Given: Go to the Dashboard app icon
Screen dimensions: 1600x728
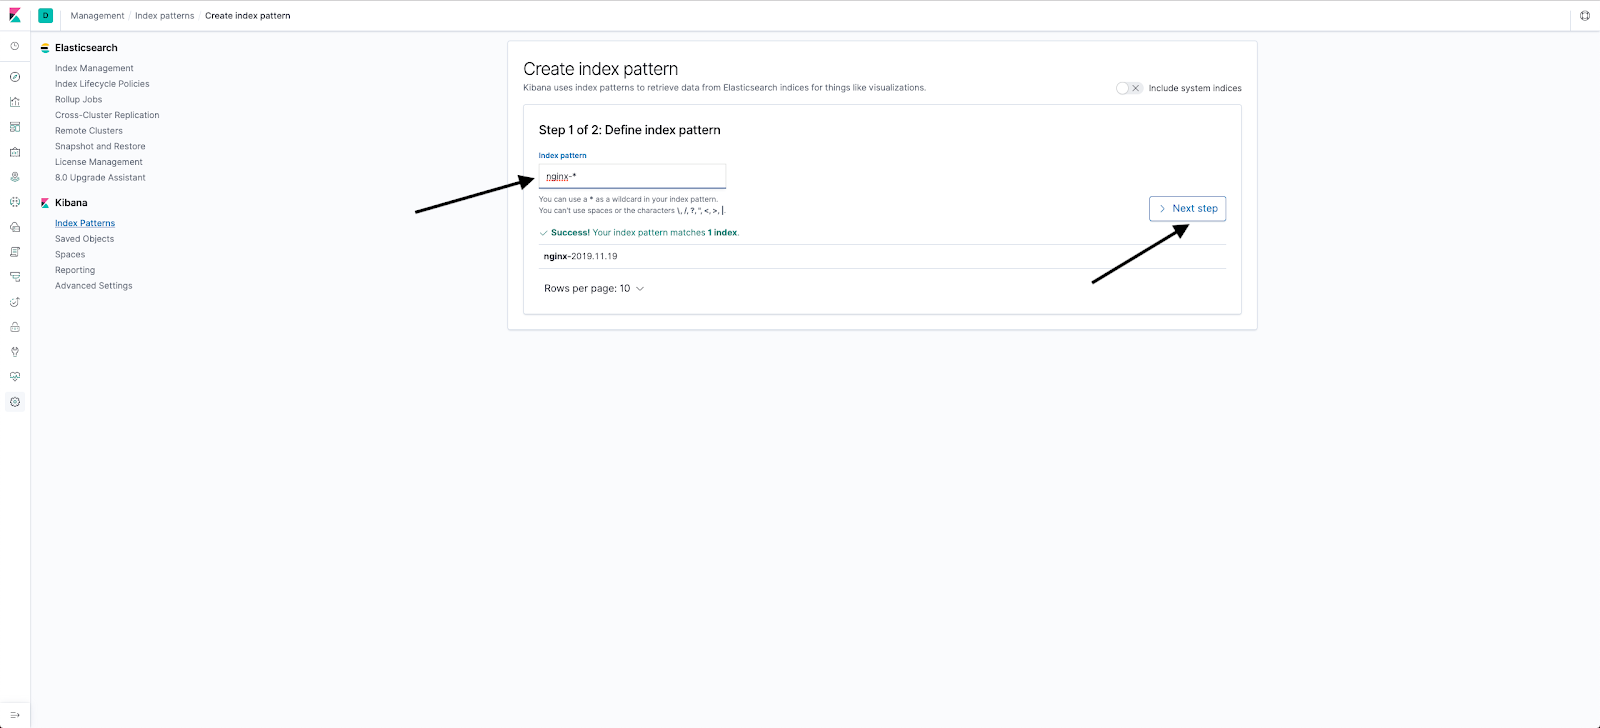Looking at the screenshot, I should pyautogui.click(x=15, y=127).
